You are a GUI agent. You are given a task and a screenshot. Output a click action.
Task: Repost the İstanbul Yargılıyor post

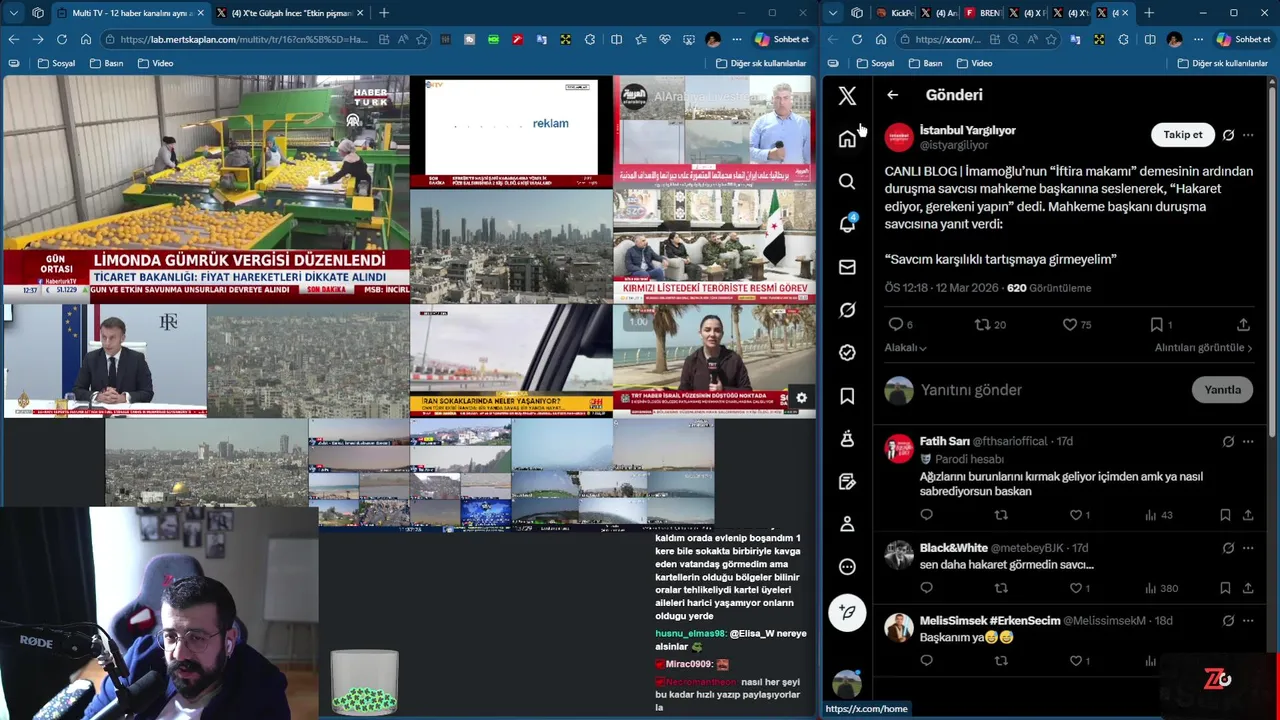(x=990, y=324)
